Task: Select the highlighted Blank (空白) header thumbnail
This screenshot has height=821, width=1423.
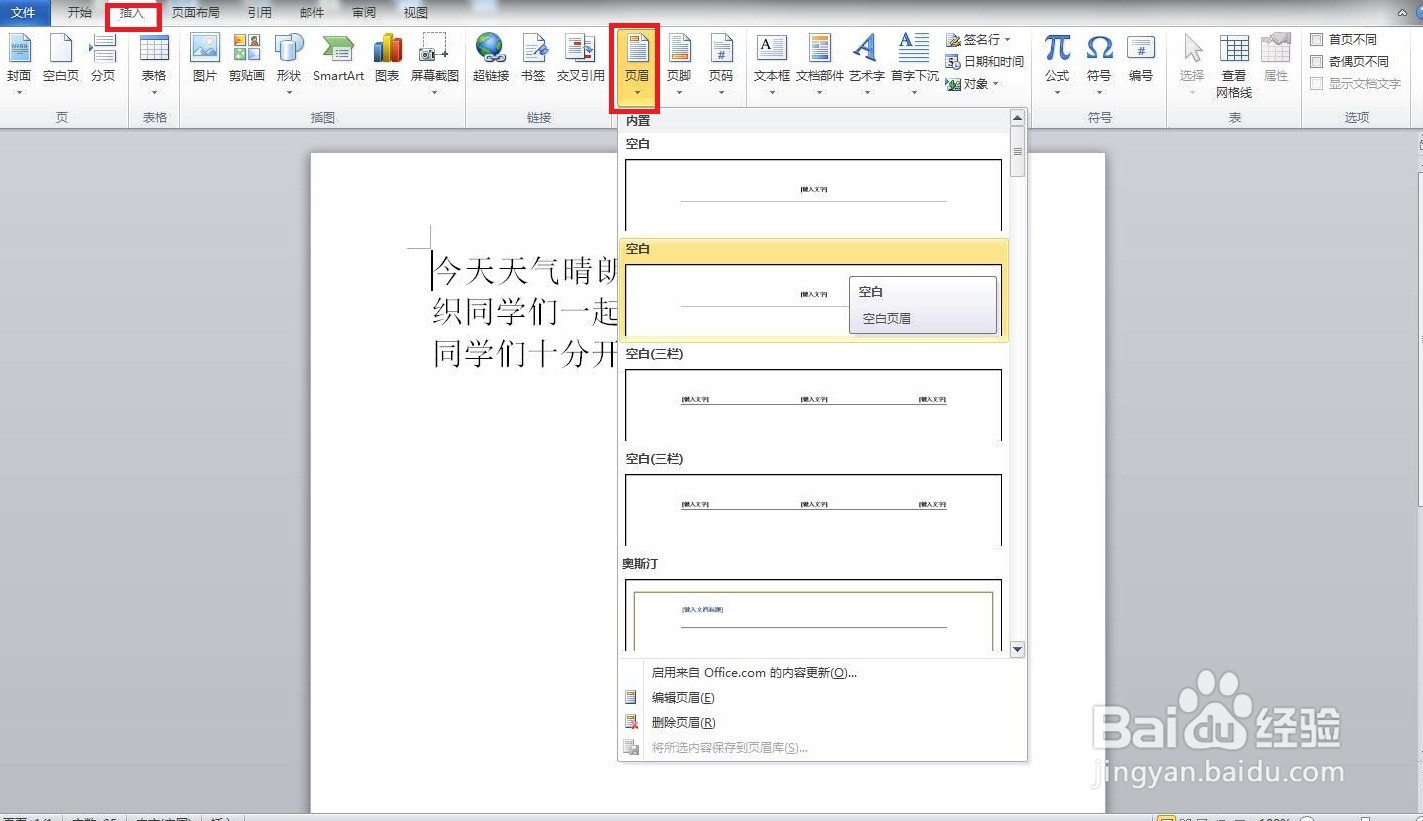Action: pos(813,300)
